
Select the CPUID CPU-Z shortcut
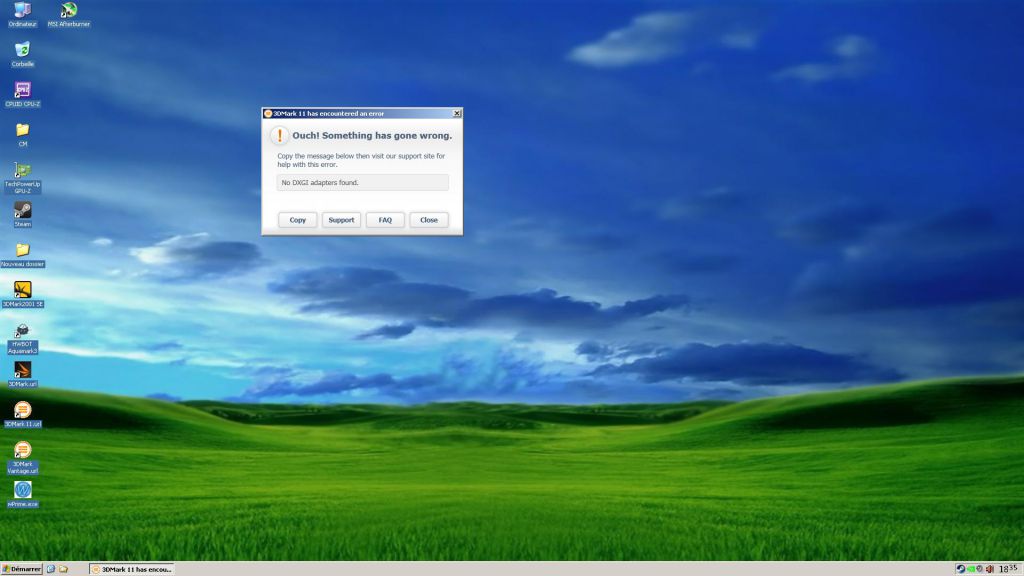[x=22, y=94]
